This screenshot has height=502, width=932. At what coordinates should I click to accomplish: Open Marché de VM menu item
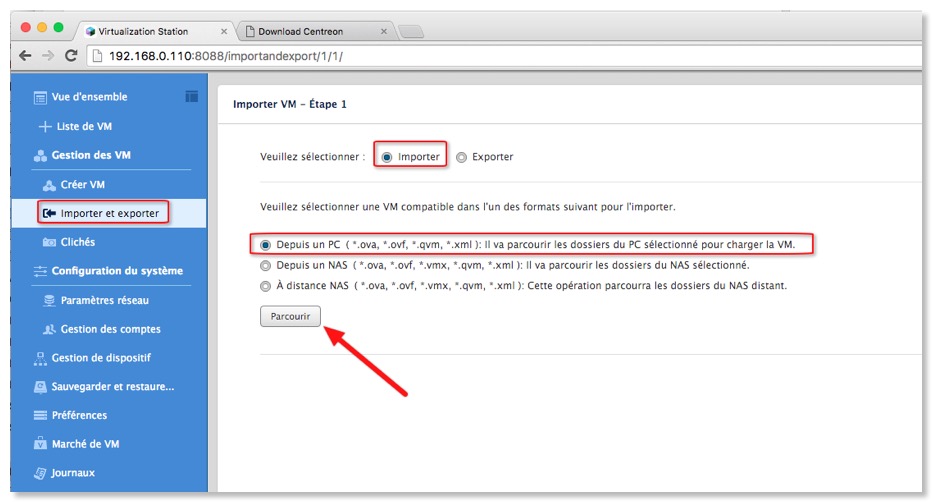[85, 444]
